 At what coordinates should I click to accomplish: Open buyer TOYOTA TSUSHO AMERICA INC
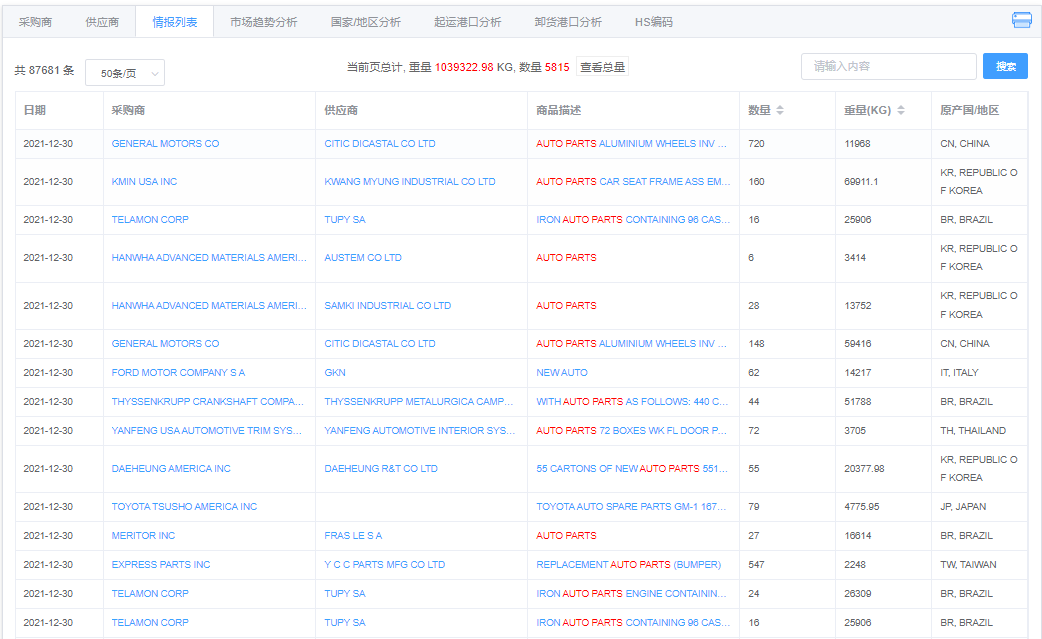tap(184, 507)
